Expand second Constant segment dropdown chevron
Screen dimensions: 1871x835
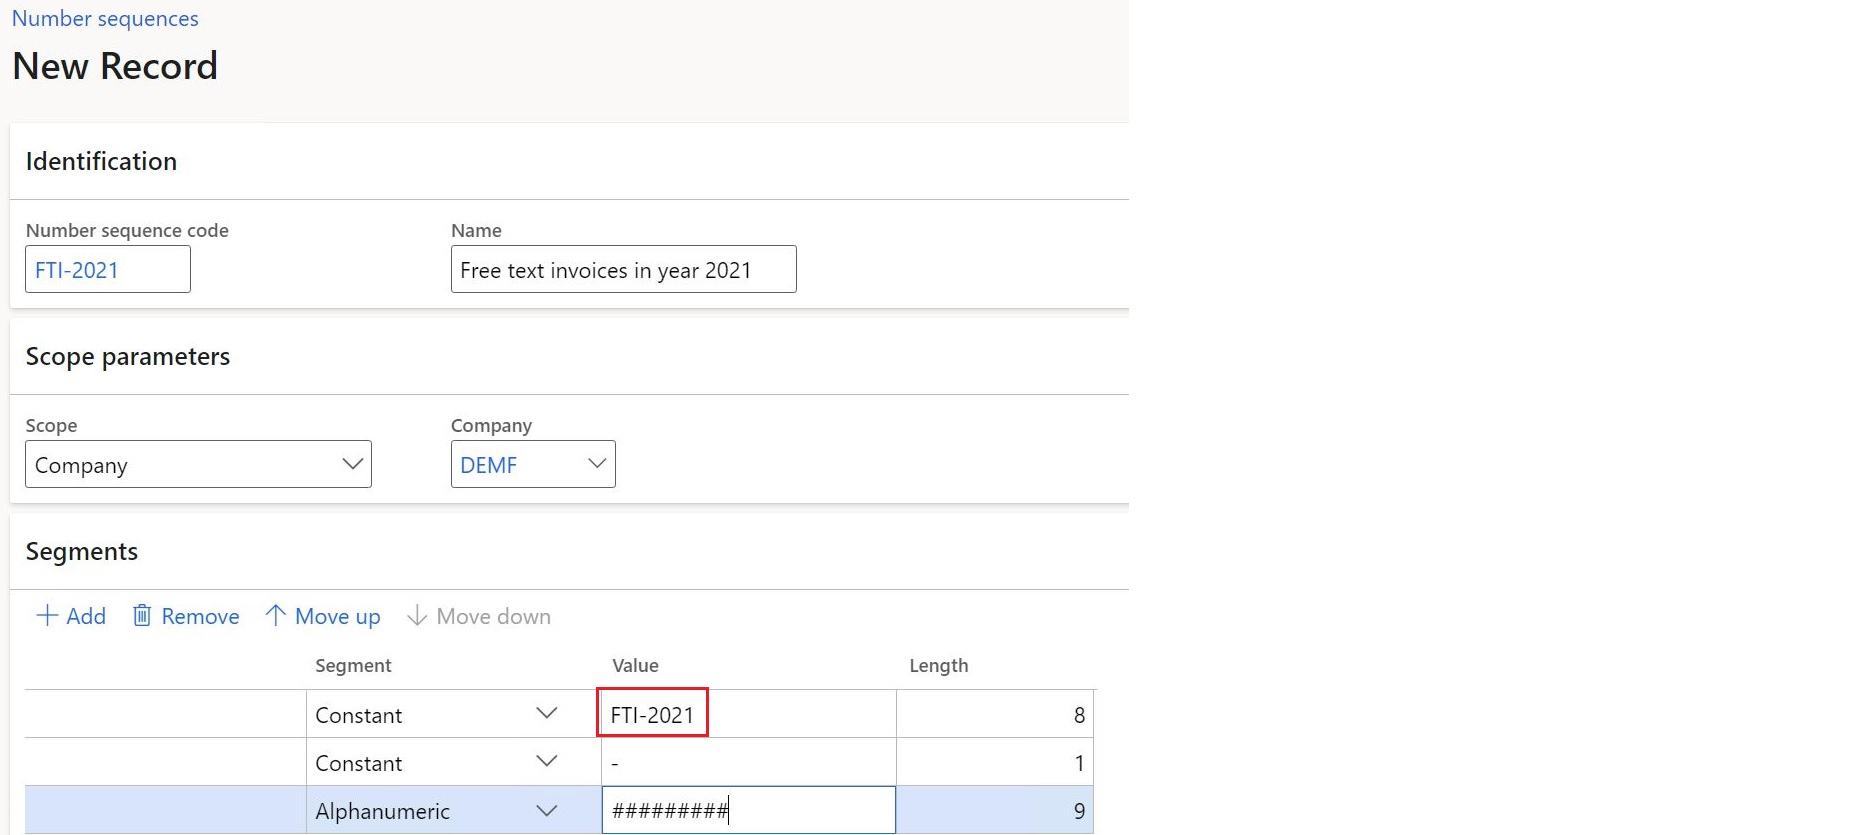[x=547, y=761]
